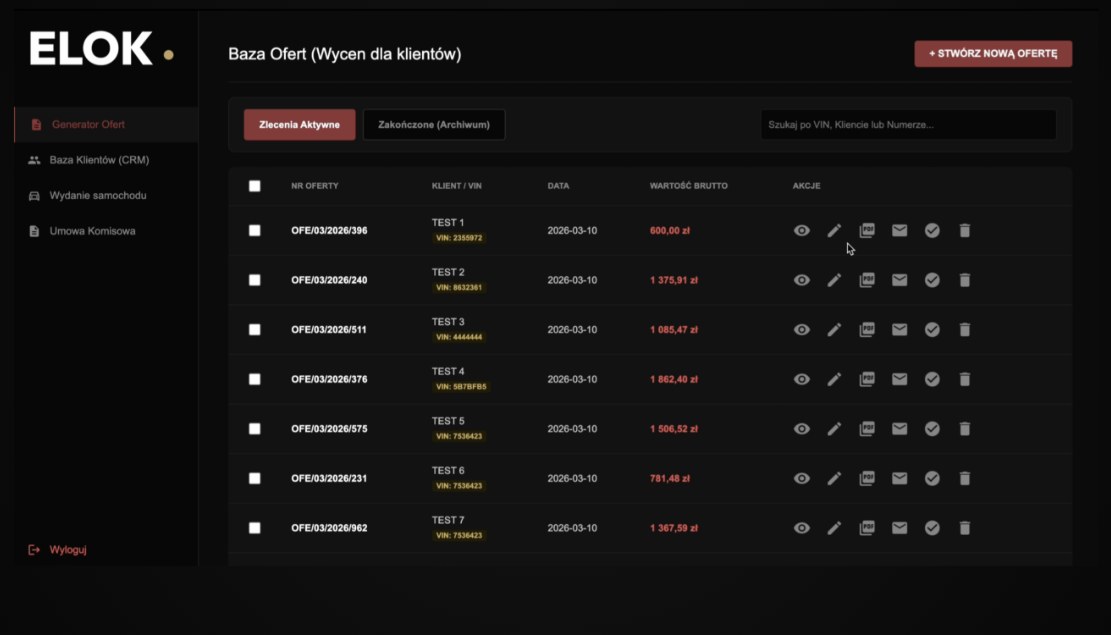Screen dimensions: 1111x635
Task: Click checkmark icon for TEST 1 offer
Action: [x=932, y=230]
